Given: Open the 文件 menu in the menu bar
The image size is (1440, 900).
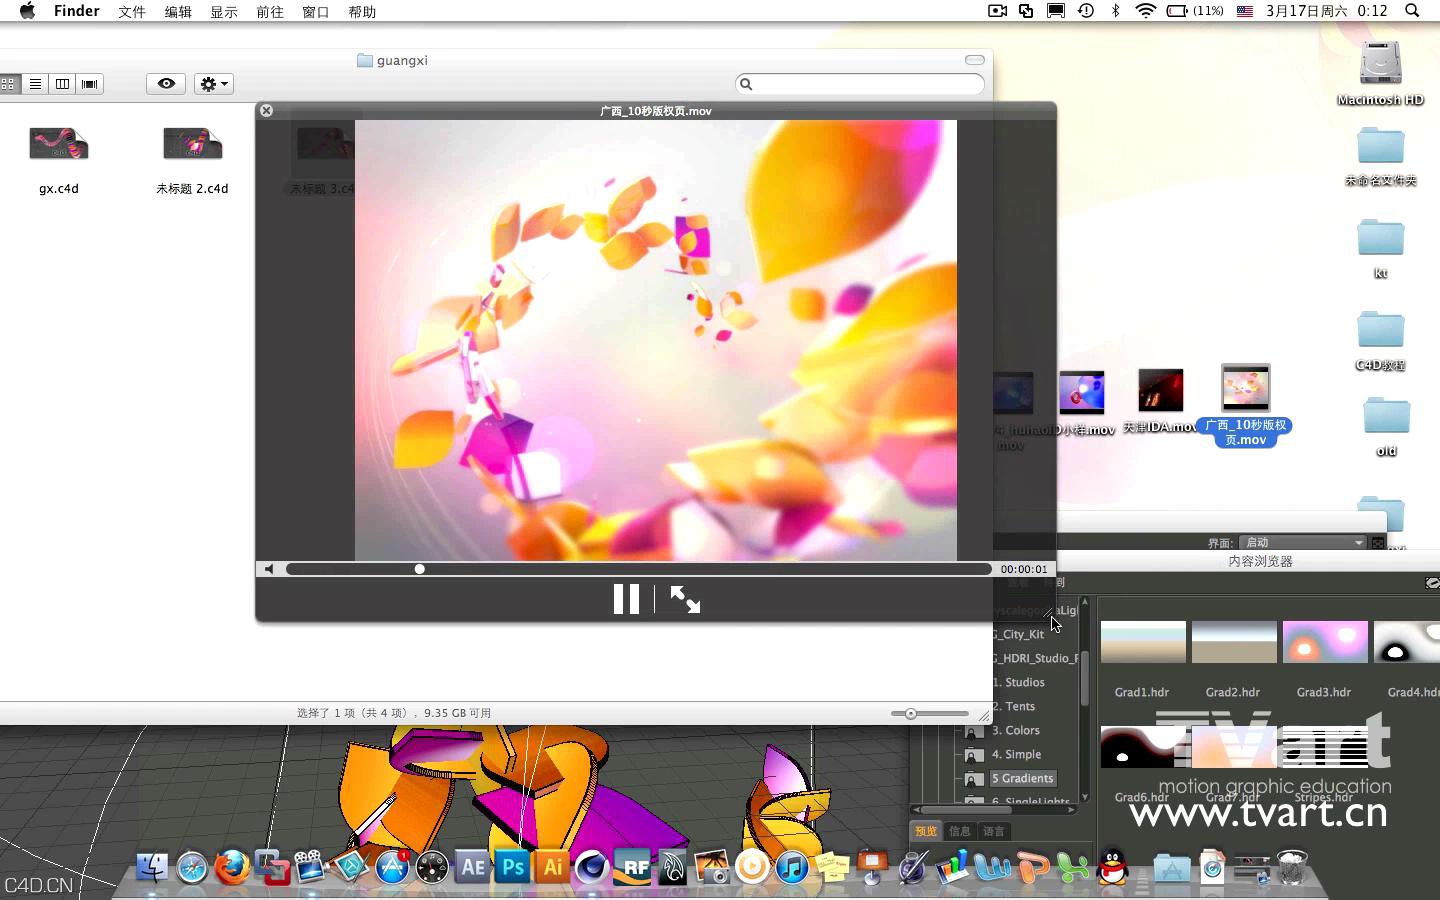Looking at the screenshot, I should coord(131,12).
